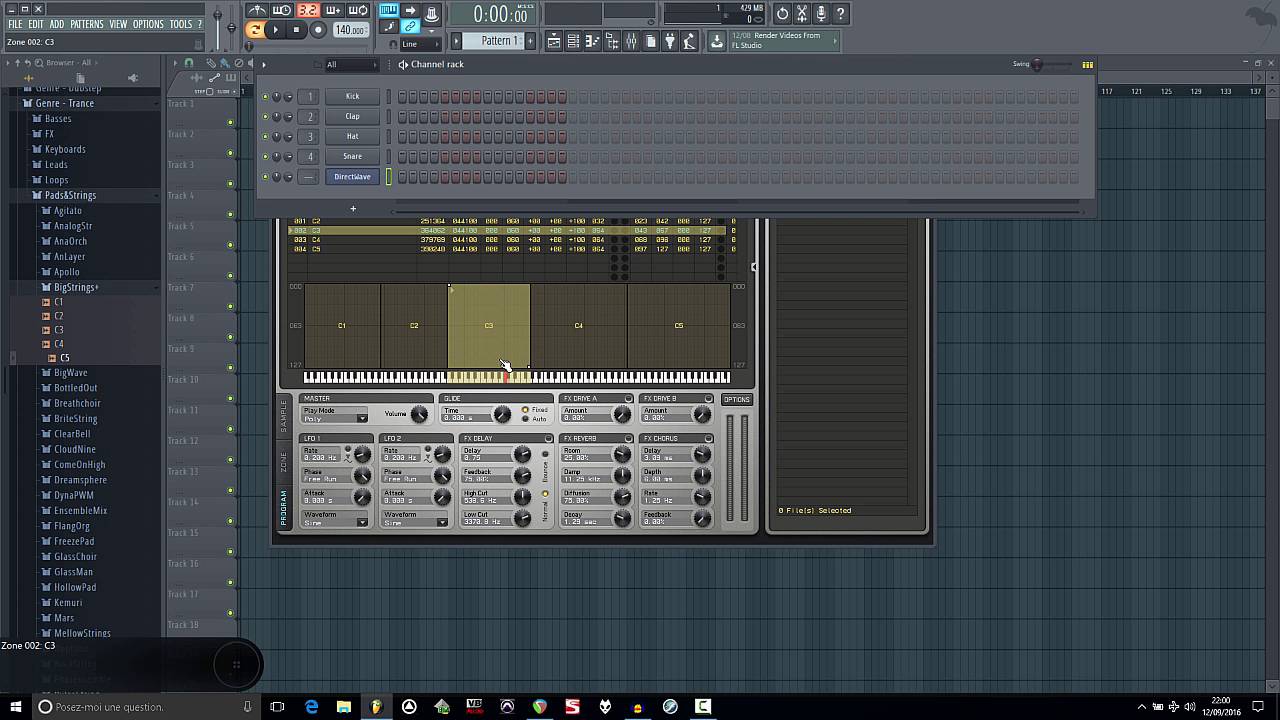Click the Master Volume knob
The image size is (1280, 720).
pyautogui.click(x=419, y=414)
